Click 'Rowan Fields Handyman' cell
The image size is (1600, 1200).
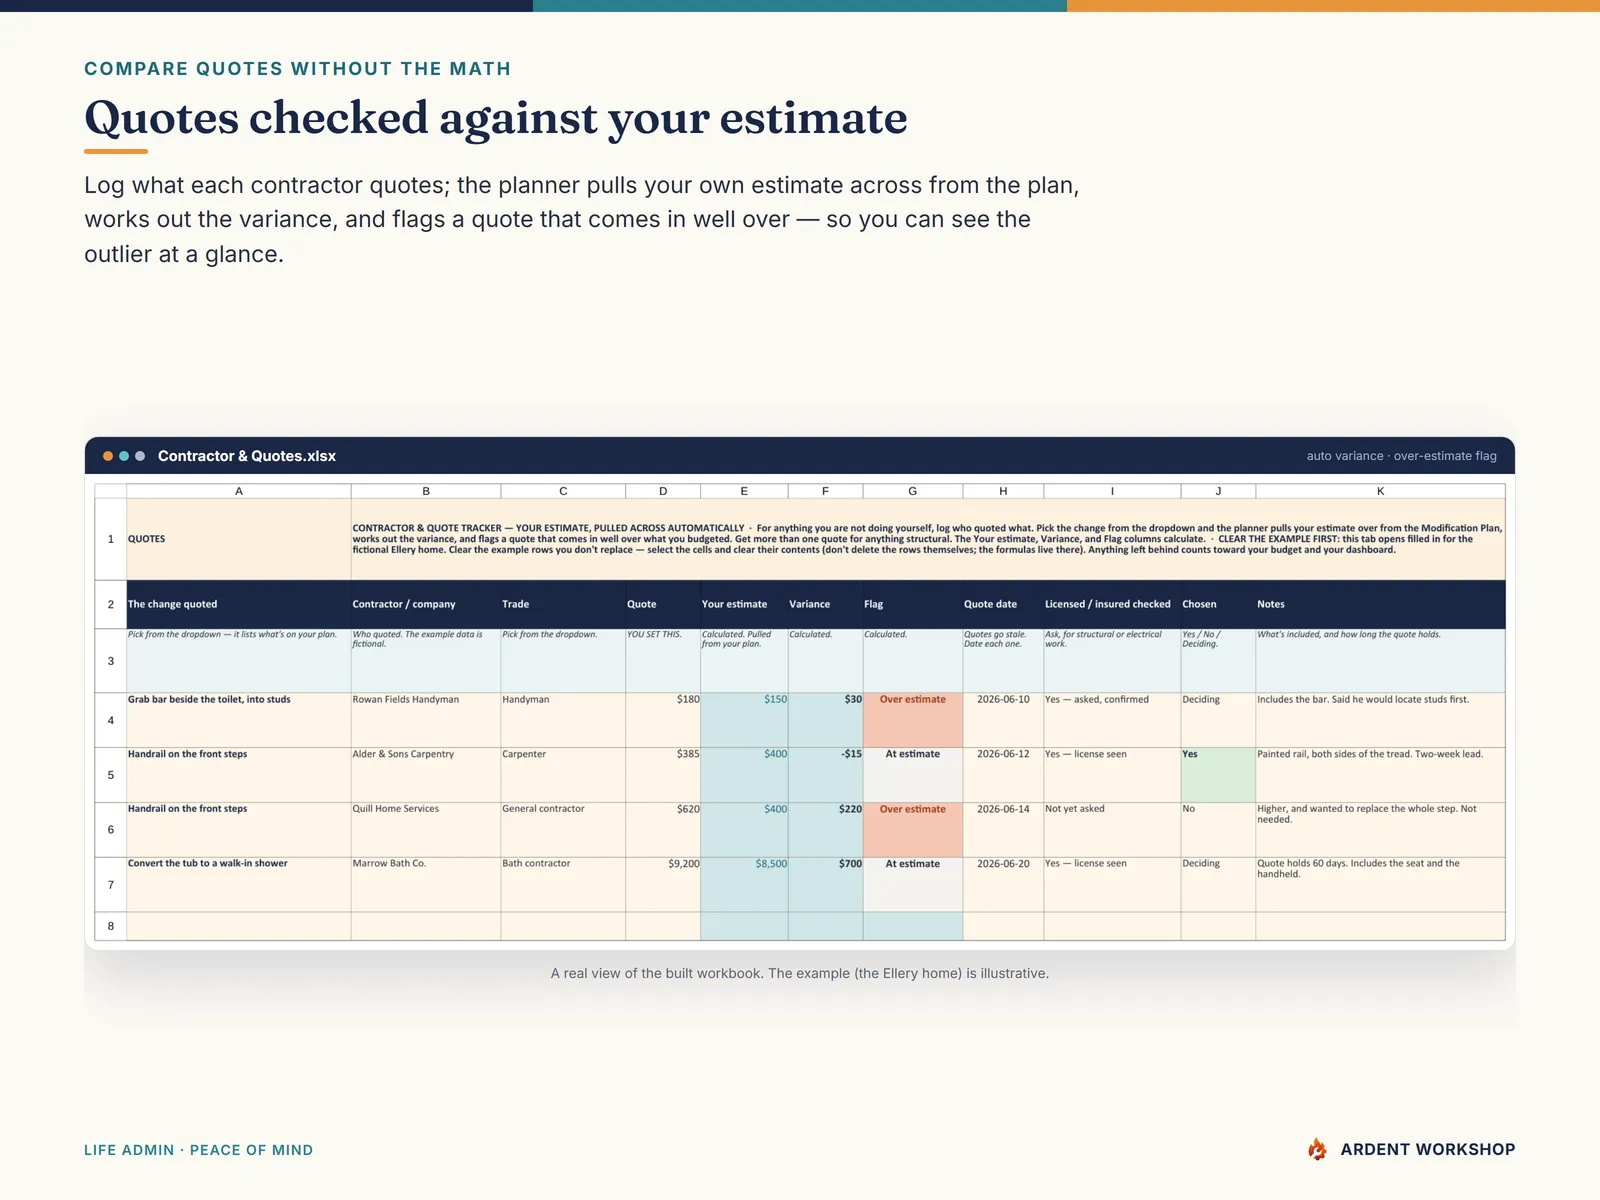[x=426, y=720]
